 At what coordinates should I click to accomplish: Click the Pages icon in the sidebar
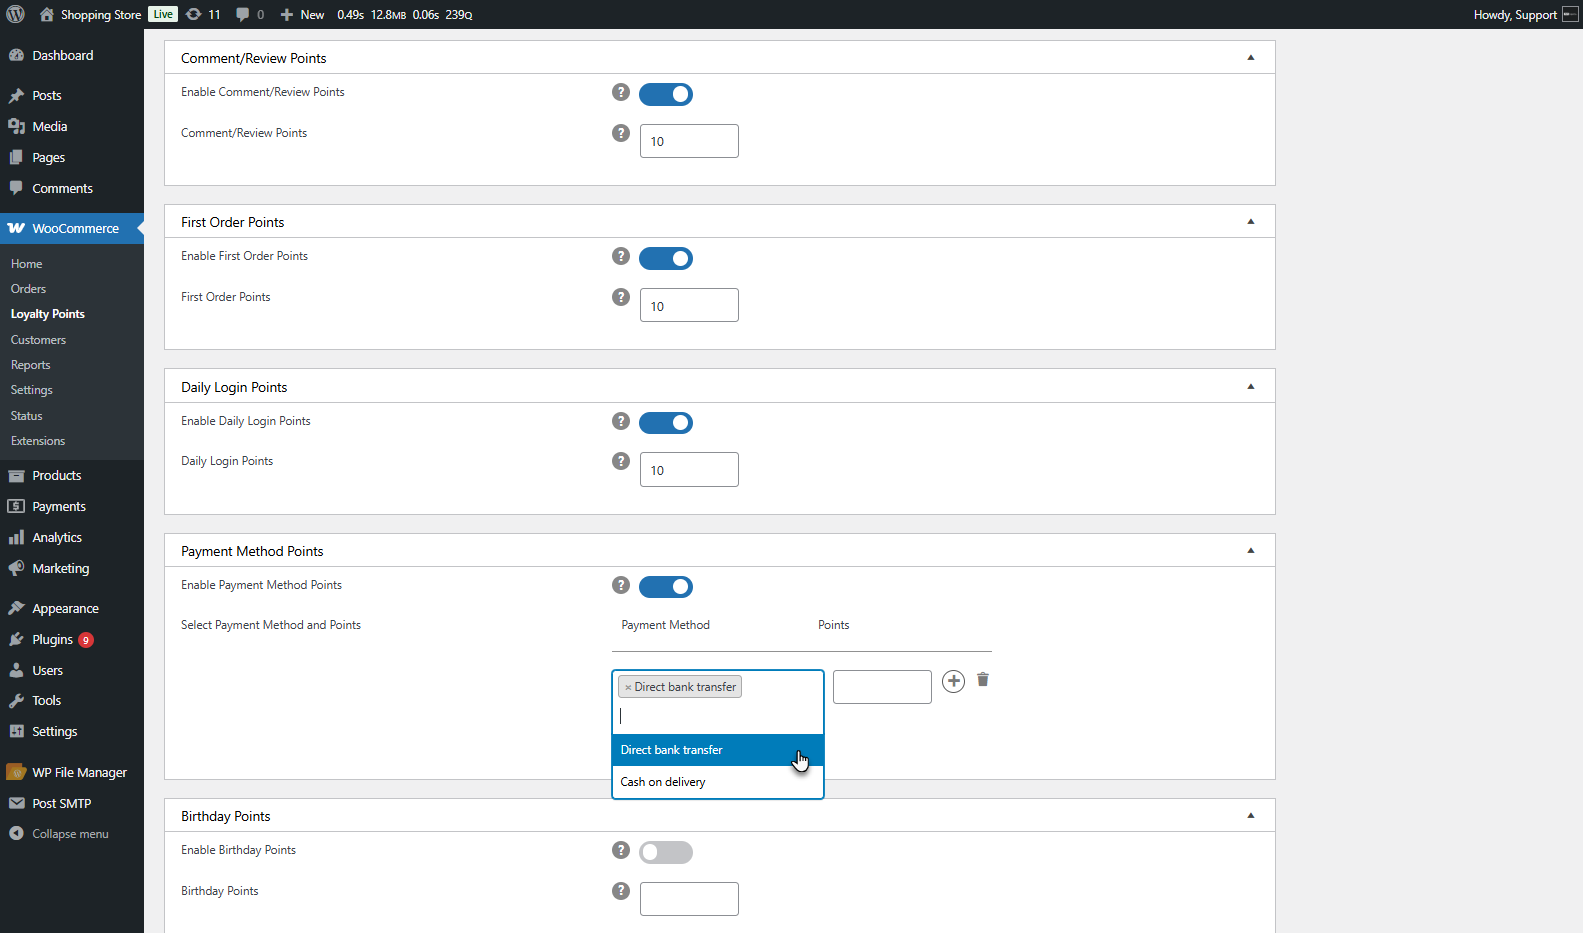16,157
